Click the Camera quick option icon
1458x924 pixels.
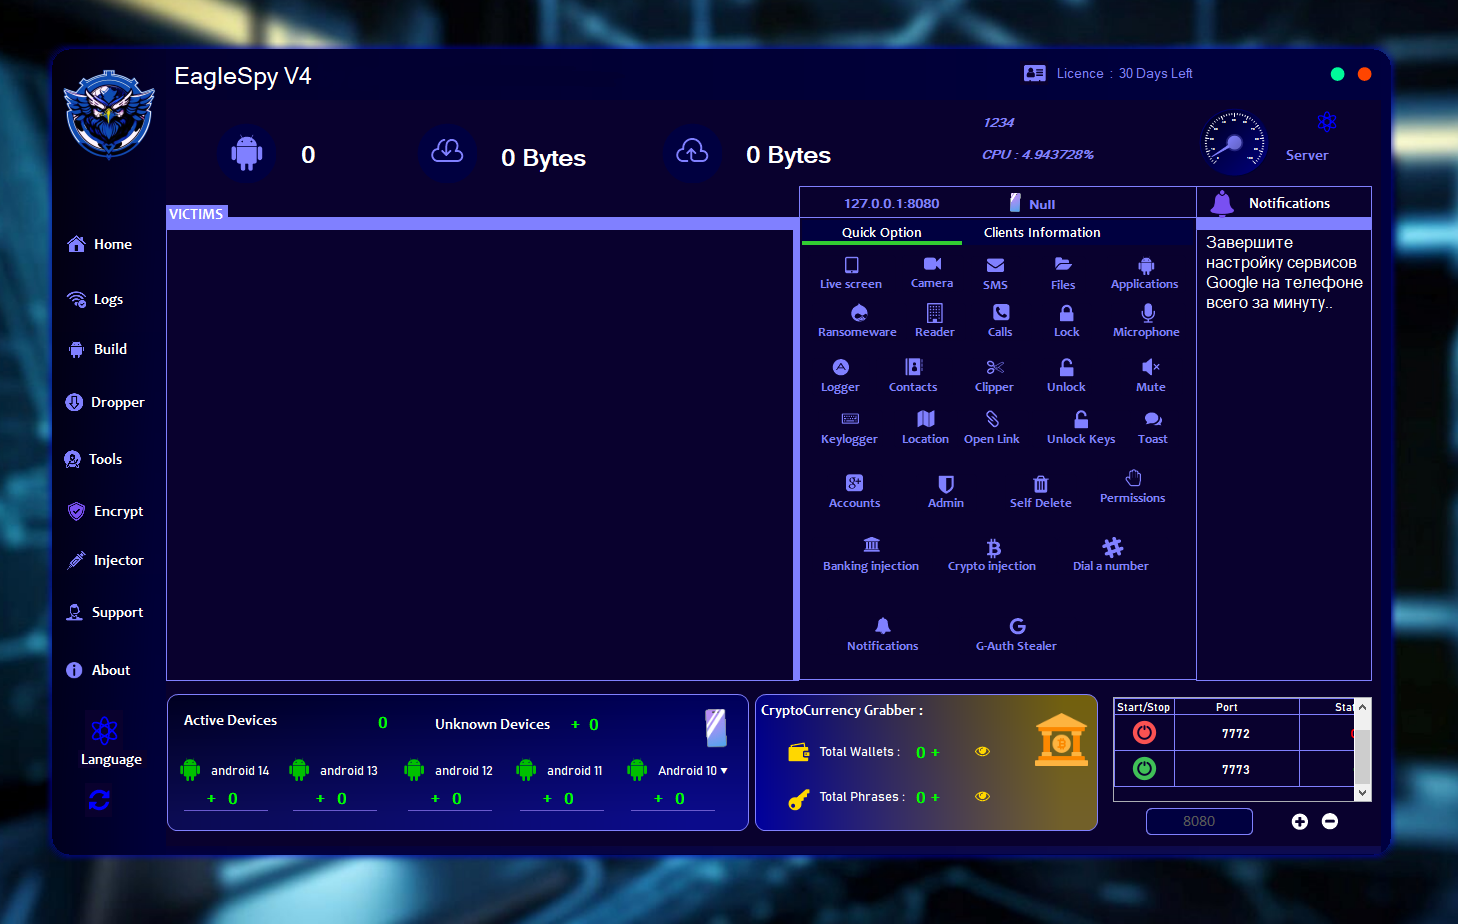coord(932,264)
